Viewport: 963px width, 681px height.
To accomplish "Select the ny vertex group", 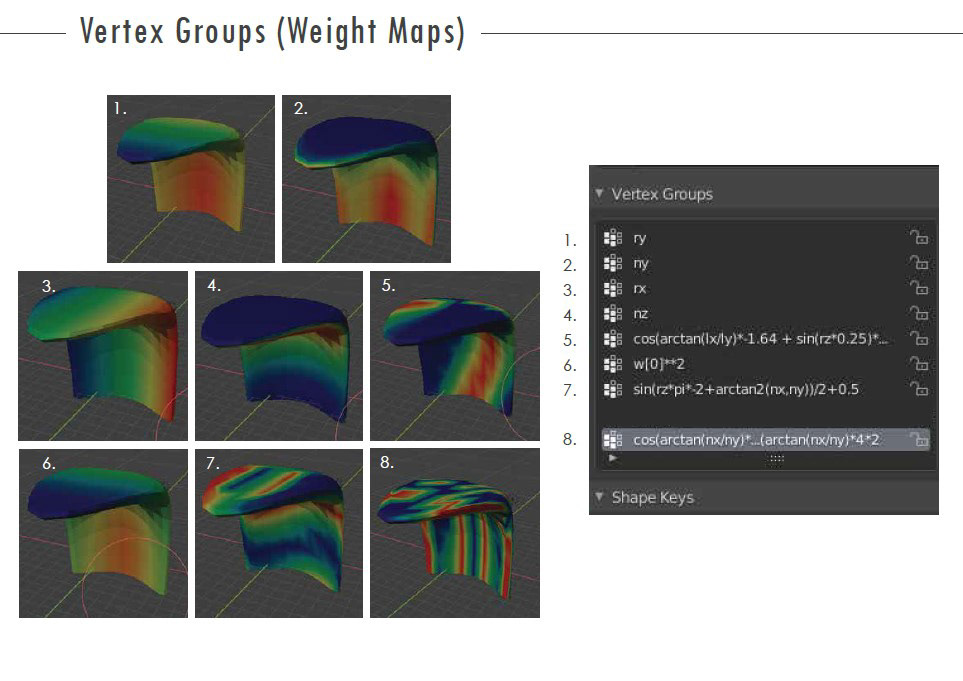I will [x=765, y=263].
